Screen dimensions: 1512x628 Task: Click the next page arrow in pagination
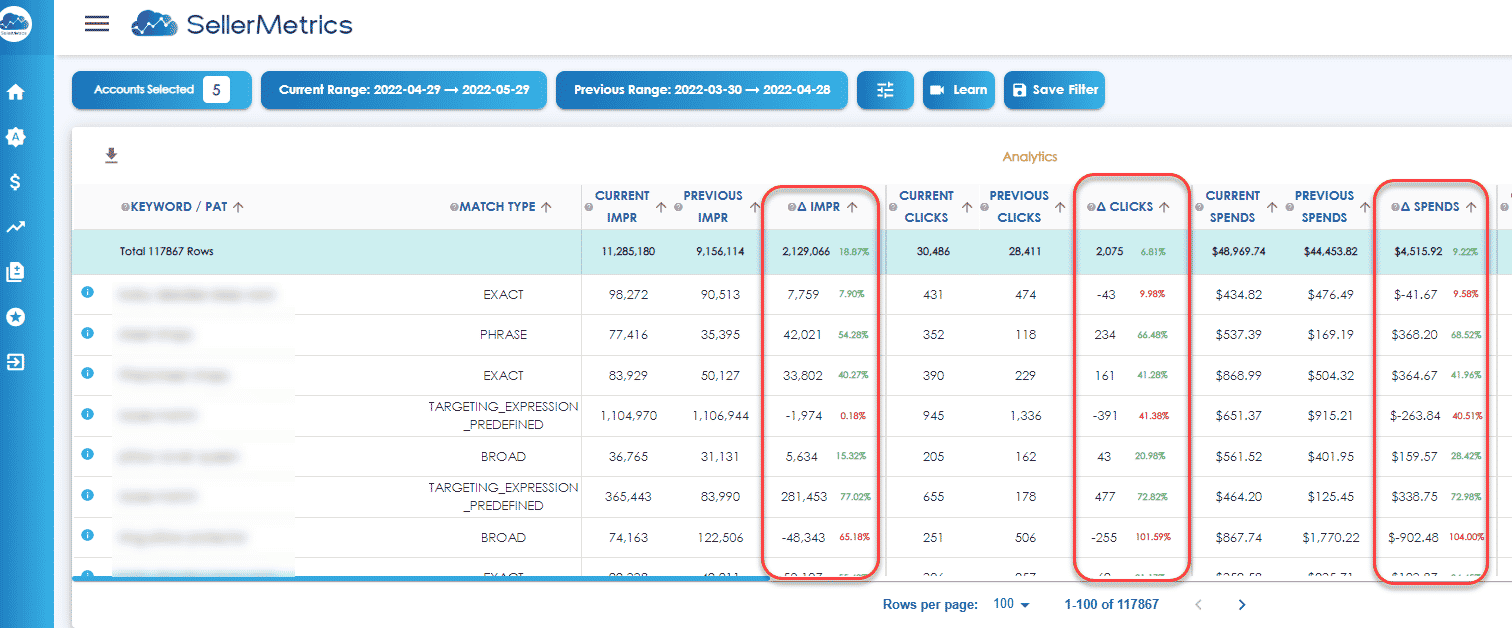click(x=1241, y=604)
